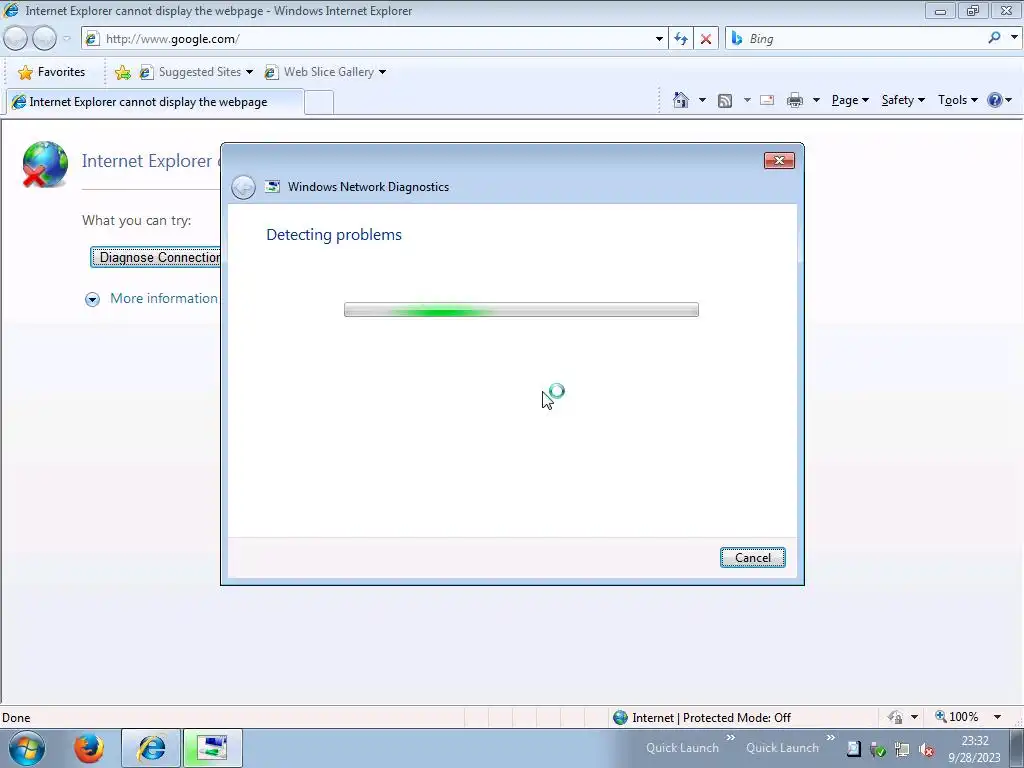Open Firefox from the taskbar
Screen dimensions: 1024x768
[89, 748]
